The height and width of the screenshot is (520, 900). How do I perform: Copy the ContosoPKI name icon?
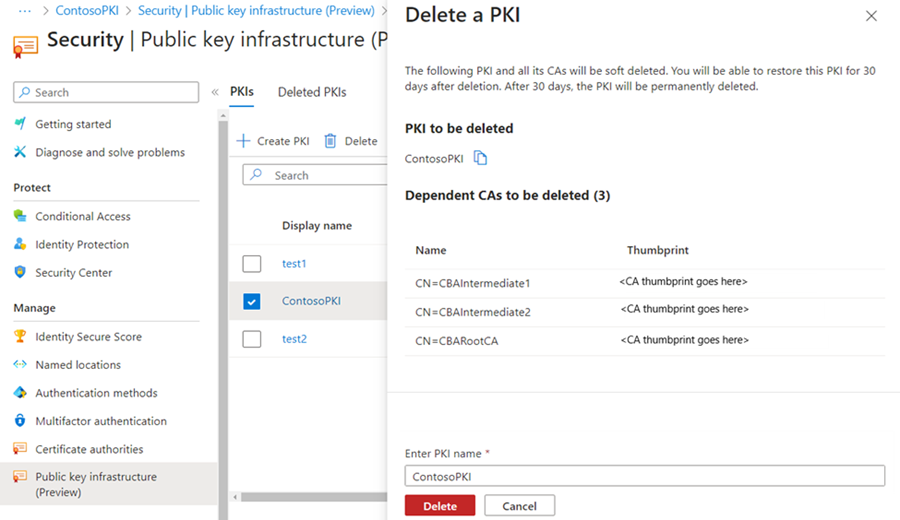point(480,158)
